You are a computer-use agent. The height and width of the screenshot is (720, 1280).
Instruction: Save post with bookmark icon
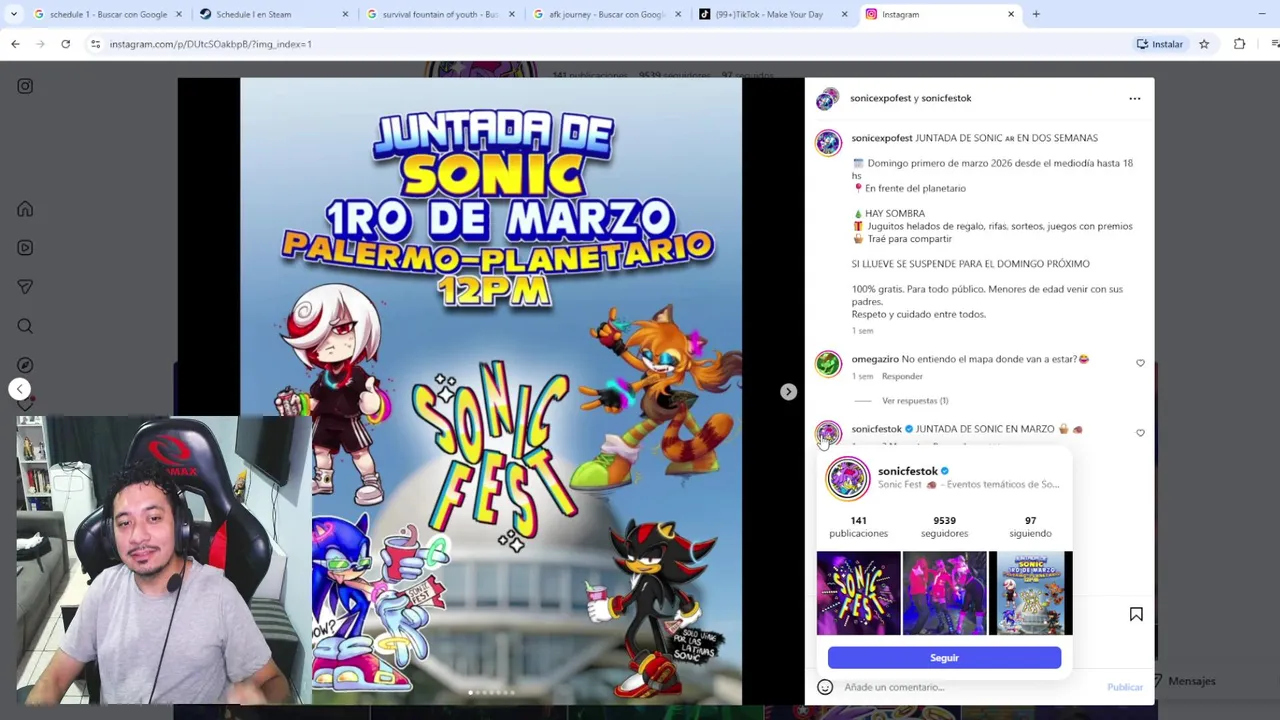pyautogui.click(x=1136, y=614)
